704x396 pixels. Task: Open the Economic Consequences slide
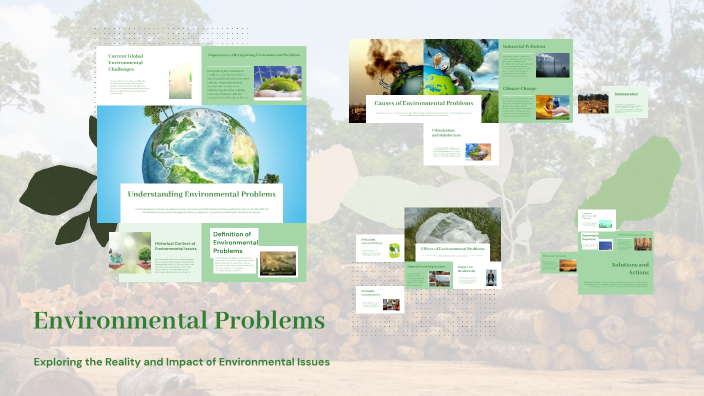pos(380,299)
